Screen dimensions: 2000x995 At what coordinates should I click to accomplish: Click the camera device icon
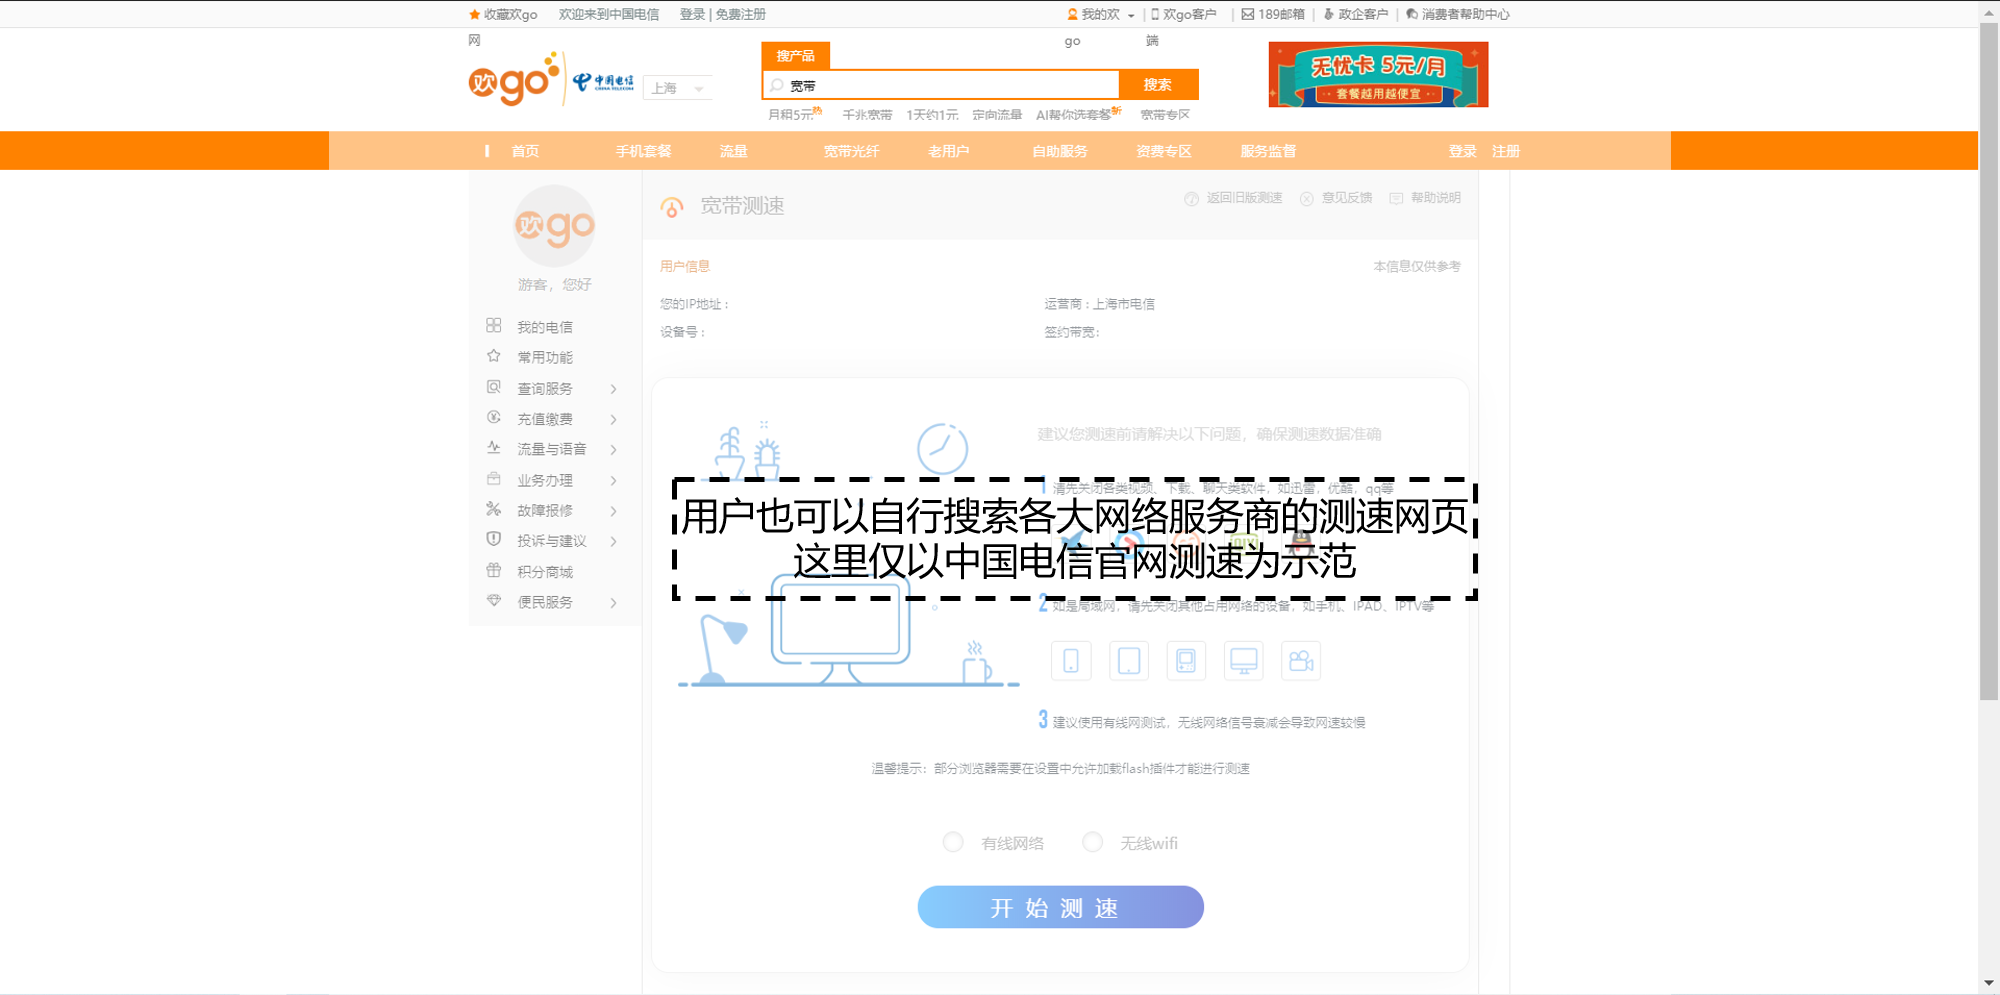(x=1301, y=661)
